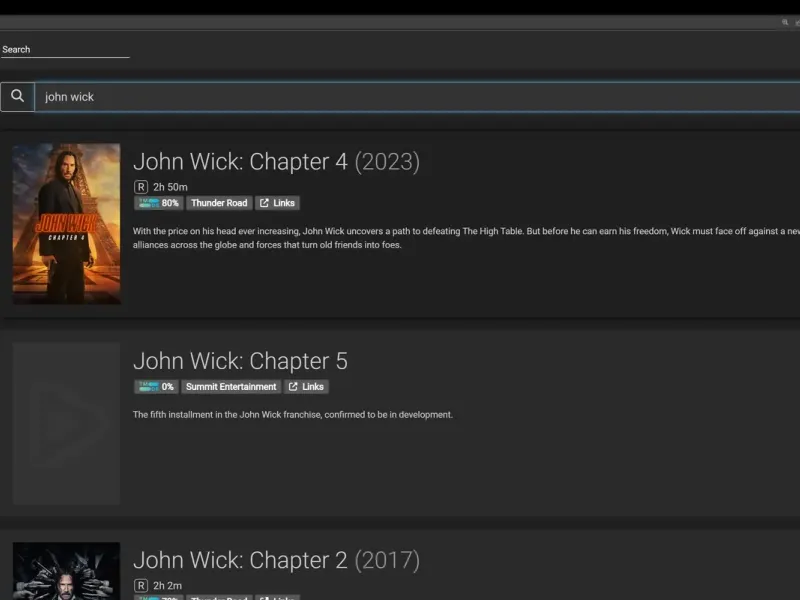The width and height of the screenshot is (800, 600).
Task: Open the Search tab label
Action: coord(16,49)
